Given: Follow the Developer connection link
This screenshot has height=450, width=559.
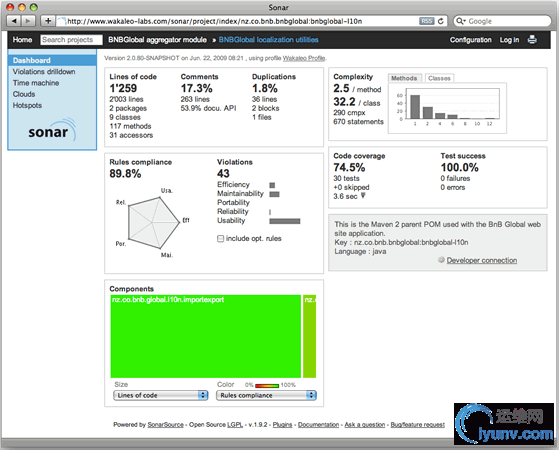Looking at the screenshot, I should (482, 260).
